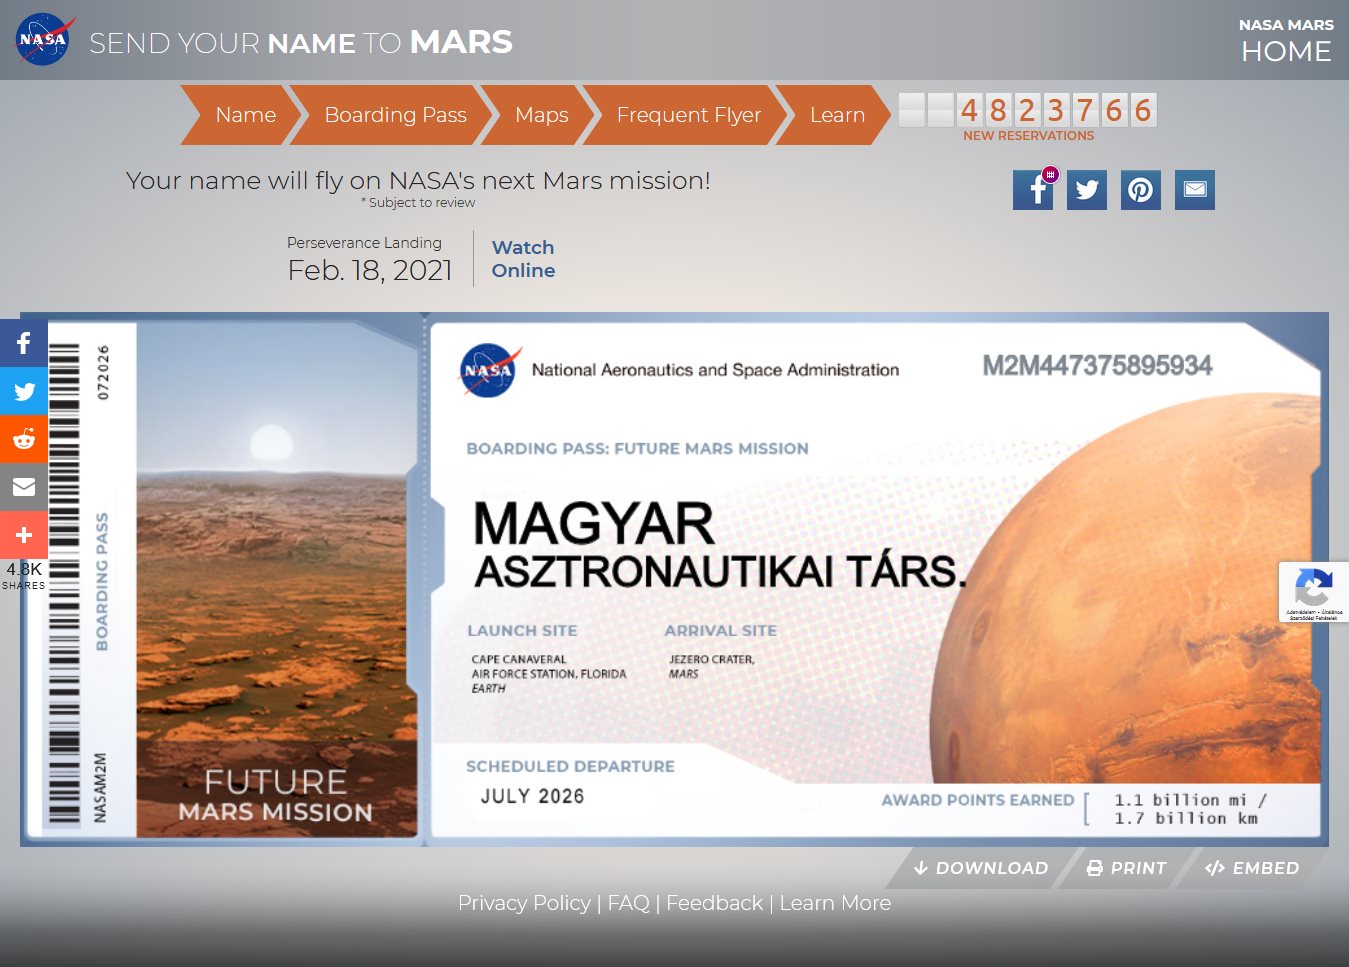Click the NASA logo in the header

point(43,40)
